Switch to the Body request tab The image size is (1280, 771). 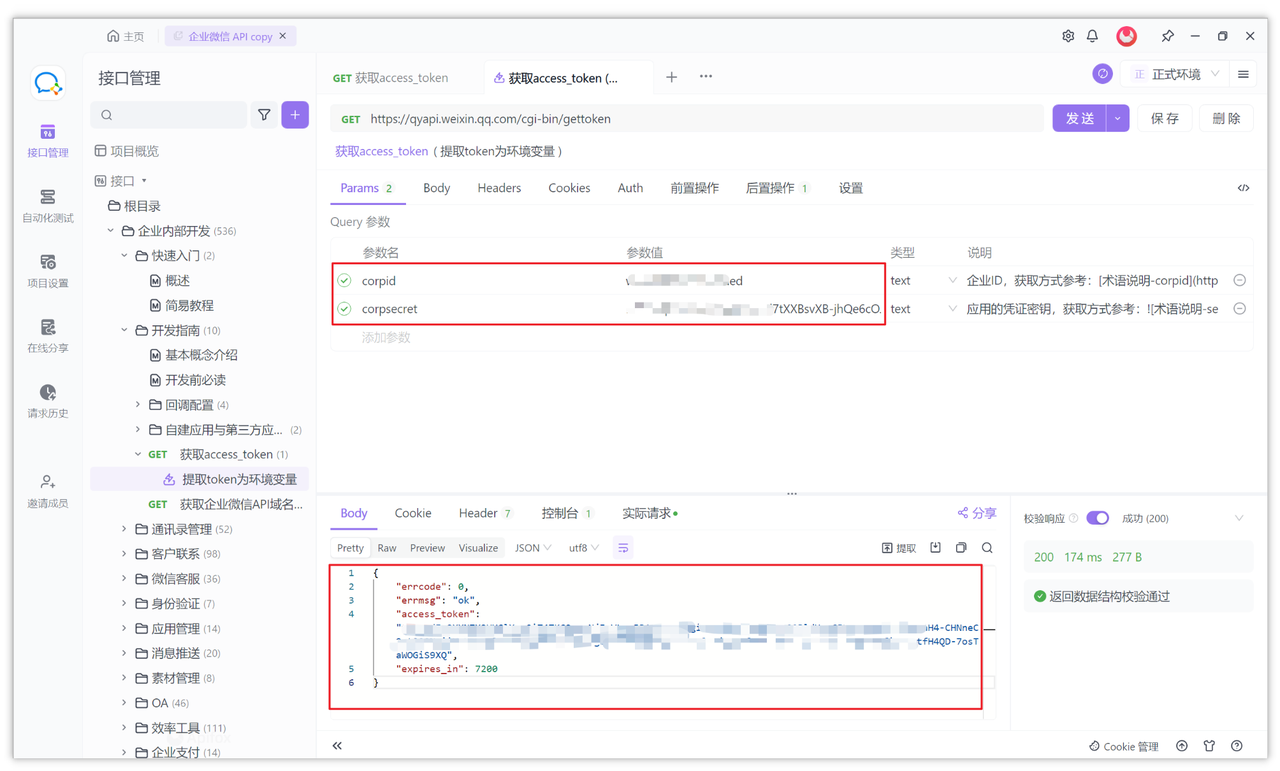point(436,188)
